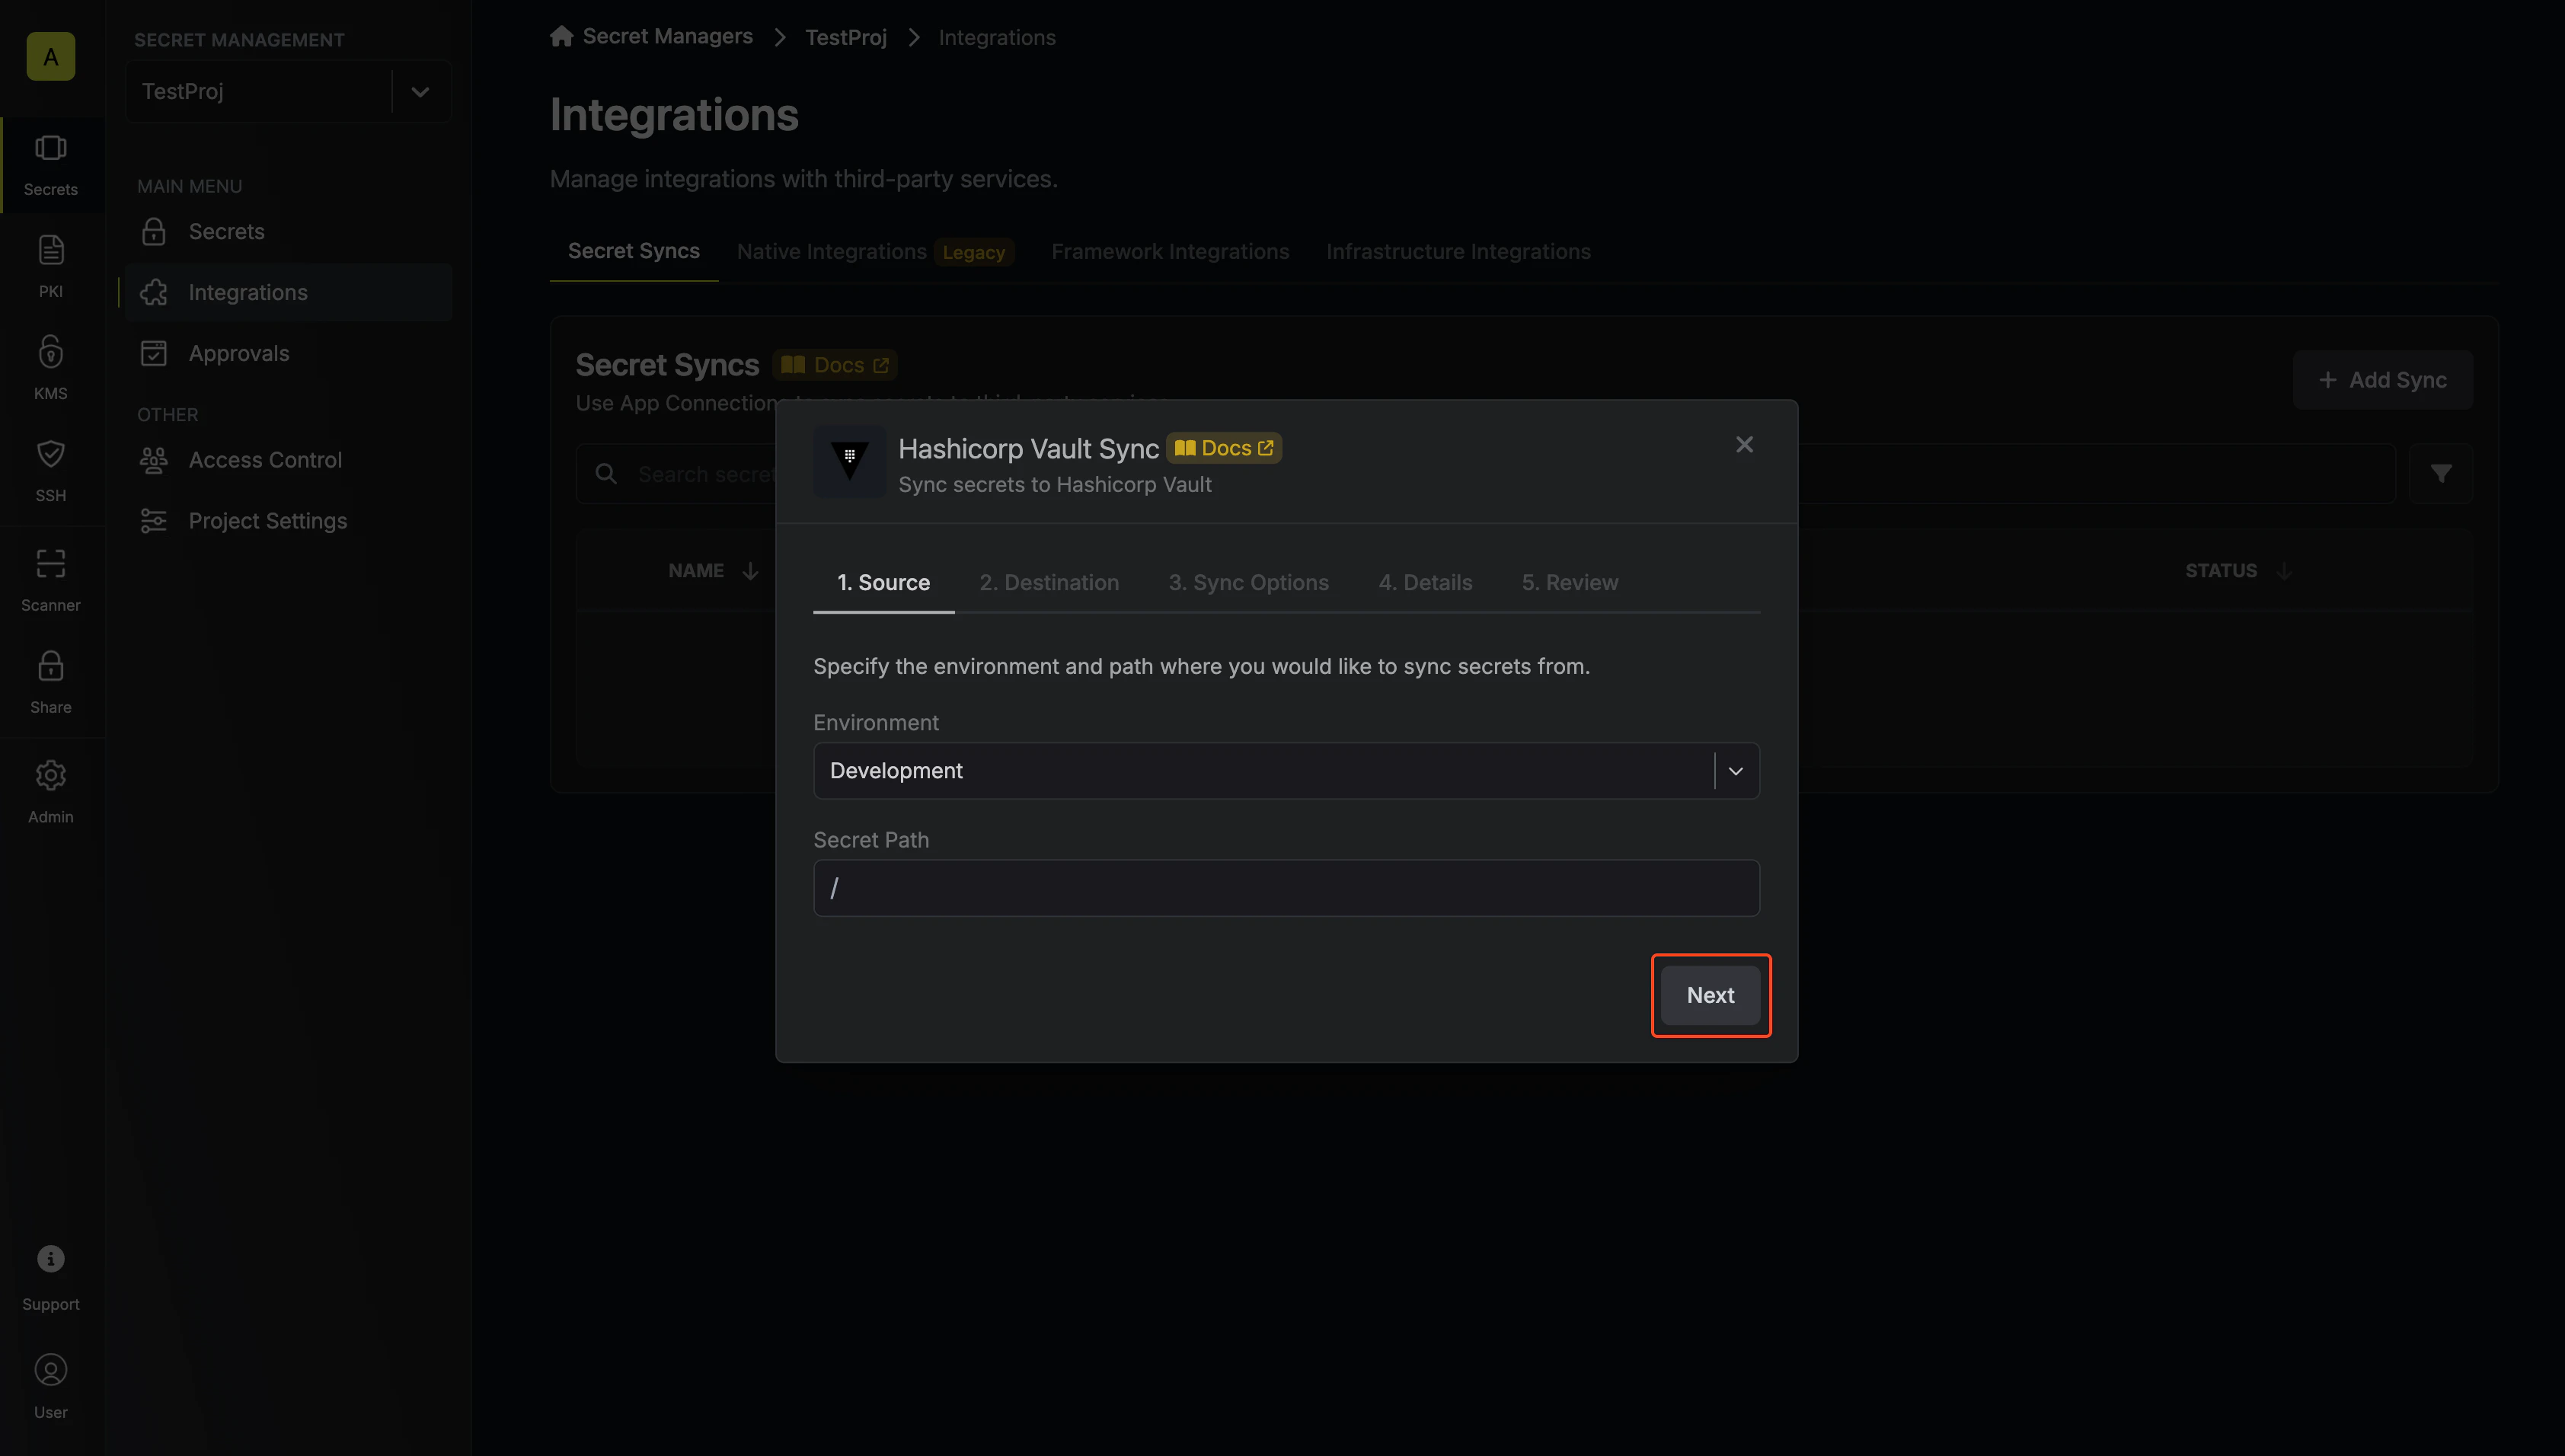This screenshot has width=2565, height=1456.
Task: Click the Next button in the dialog
Action: pos(1710,995)
